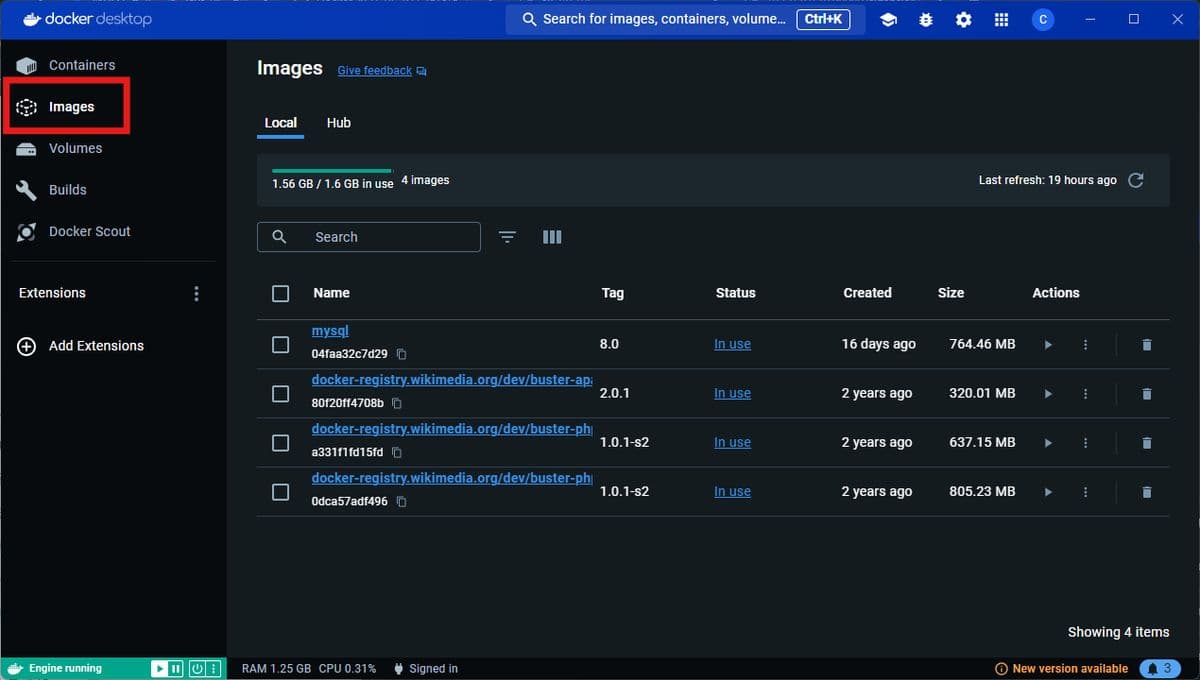Check the 80f20ff4708b image checkbox
This screenshot has height=680, width=1200.
click(x=280, y=393)
